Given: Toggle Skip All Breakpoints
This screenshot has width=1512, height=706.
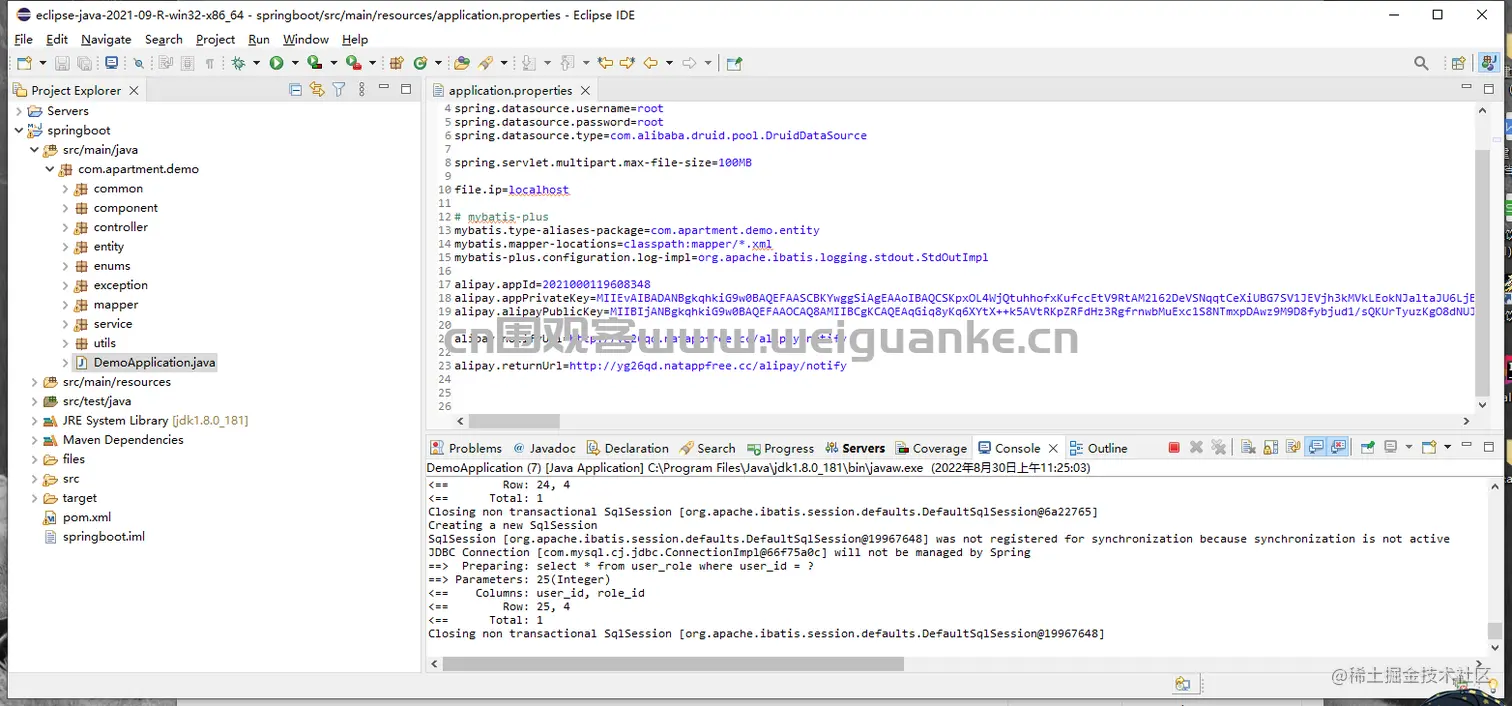Looking at the screenshot, I should [x=139, y=63].
